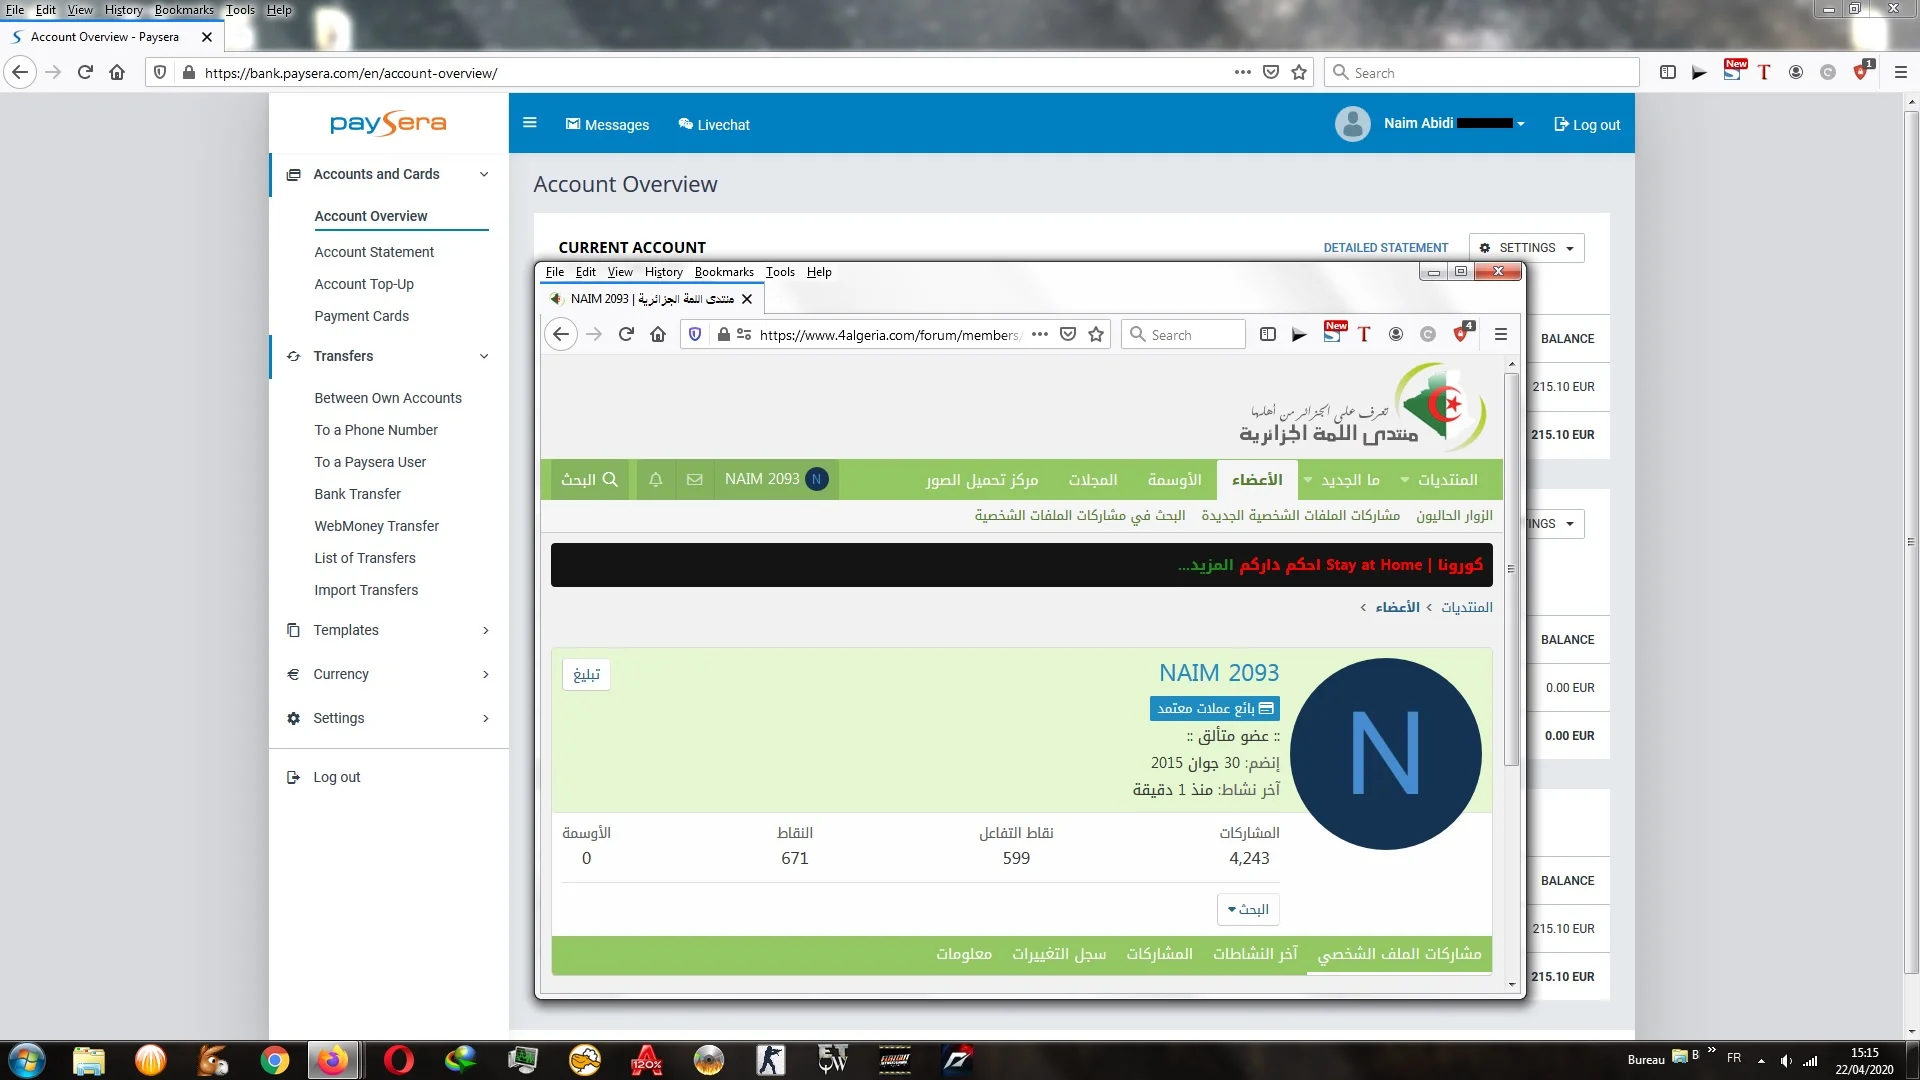Click the Paysera hamburger menu icon
Viewport: 1920px width, 1080px height.
pyautogui.click(x=530, y=123)
